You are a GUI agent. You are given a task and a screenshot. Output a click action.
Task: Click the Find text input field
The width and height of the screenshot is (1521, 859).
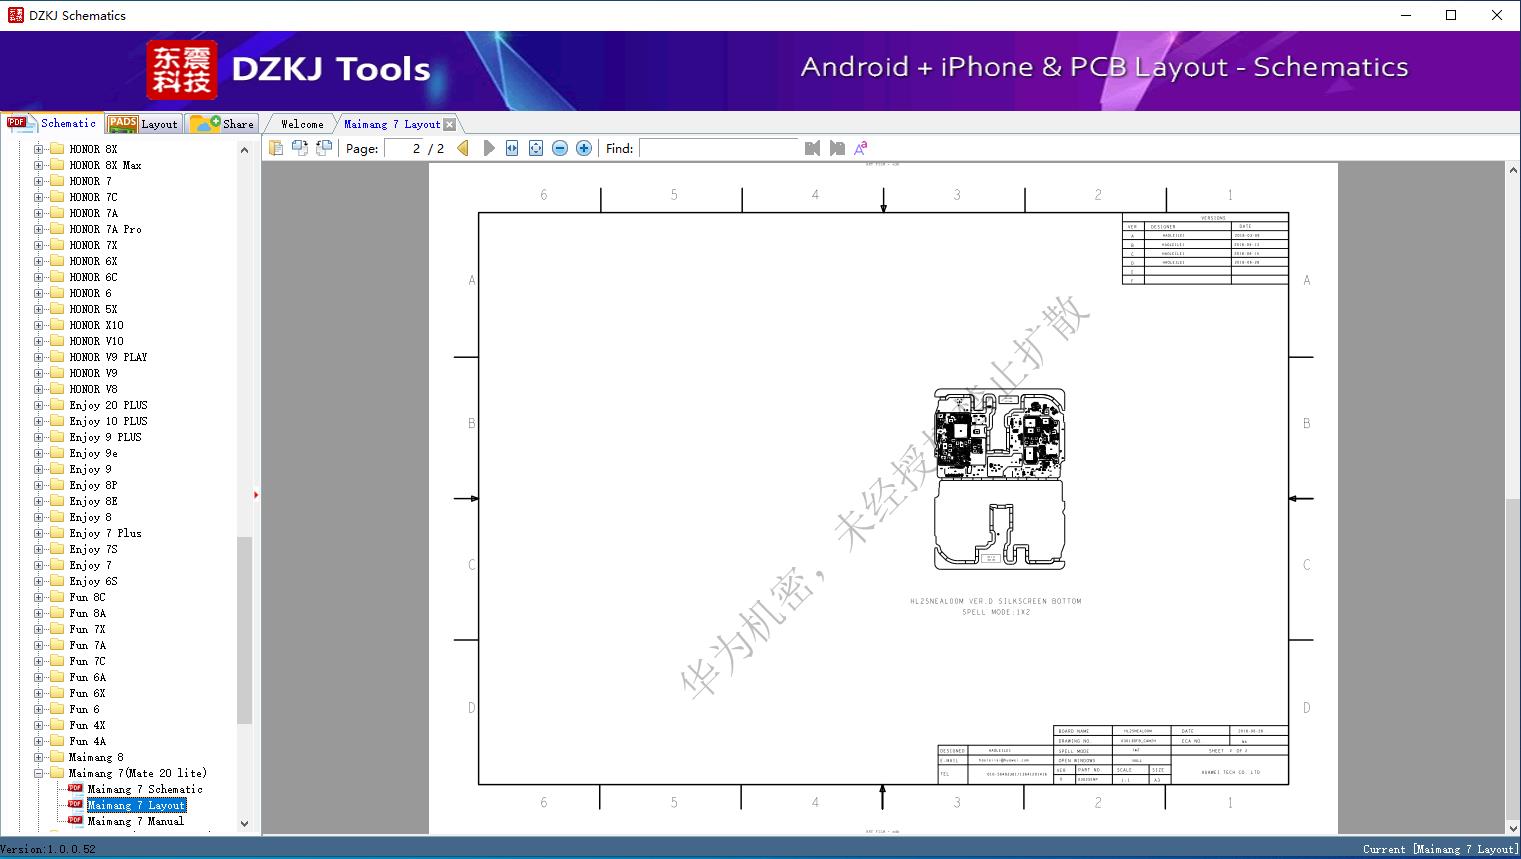[x=719, y=148]
